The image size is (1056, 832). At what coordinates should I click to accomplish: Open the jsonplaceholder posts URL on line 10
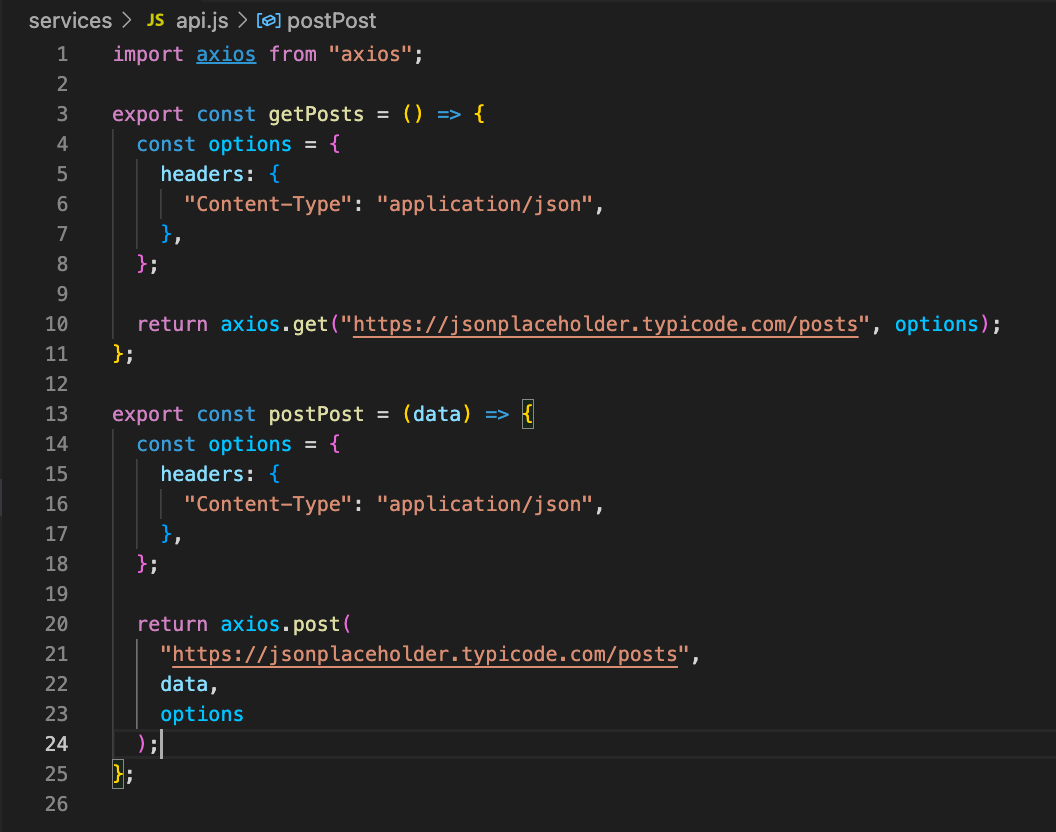pos(607,324)
